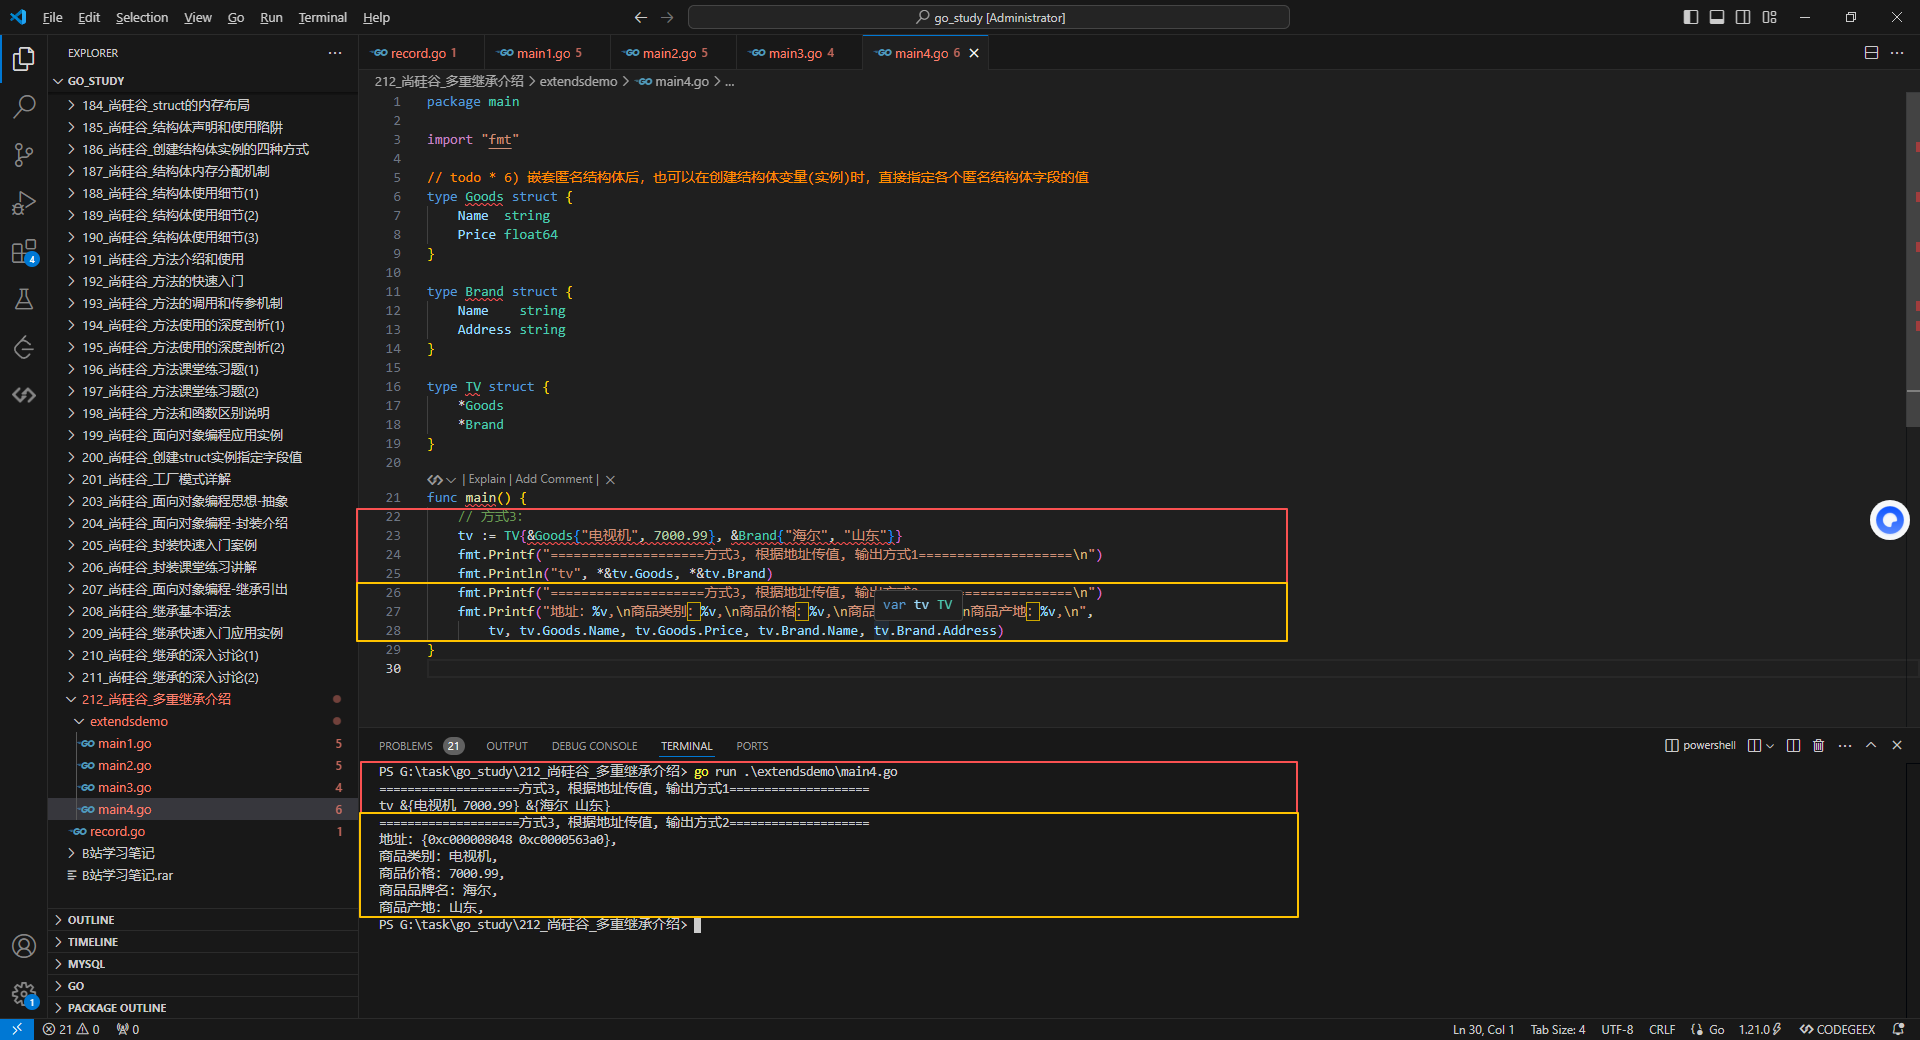Viewport: 1920px width, 1040px height.
Task: Click the extendsdemo breadcrumb segment
Action: (x=578, y=81)
